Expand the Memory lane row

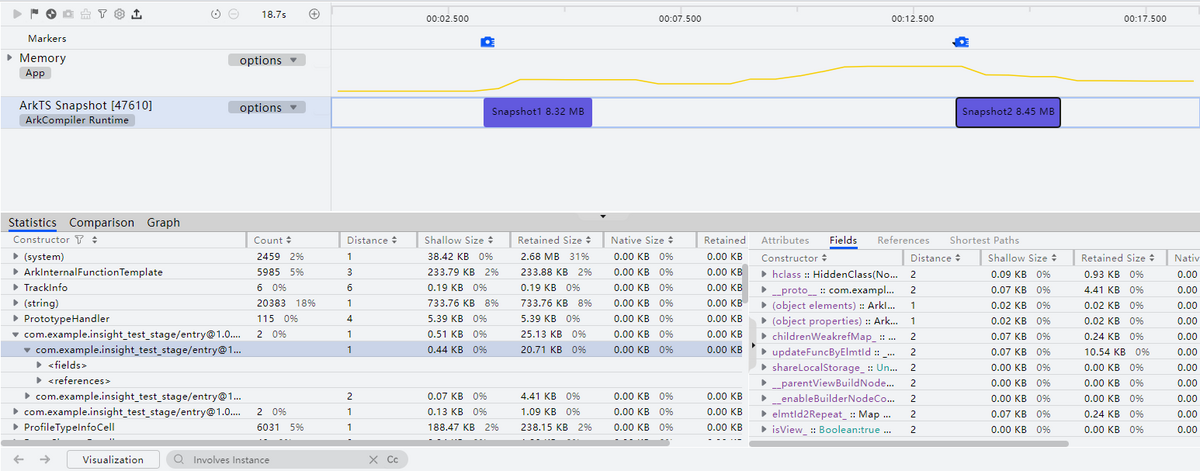click(10, 58)
